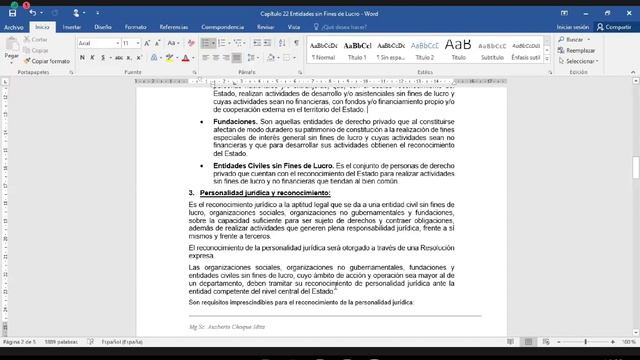Show paragraph marks with the pilcrow

(296, 43)
